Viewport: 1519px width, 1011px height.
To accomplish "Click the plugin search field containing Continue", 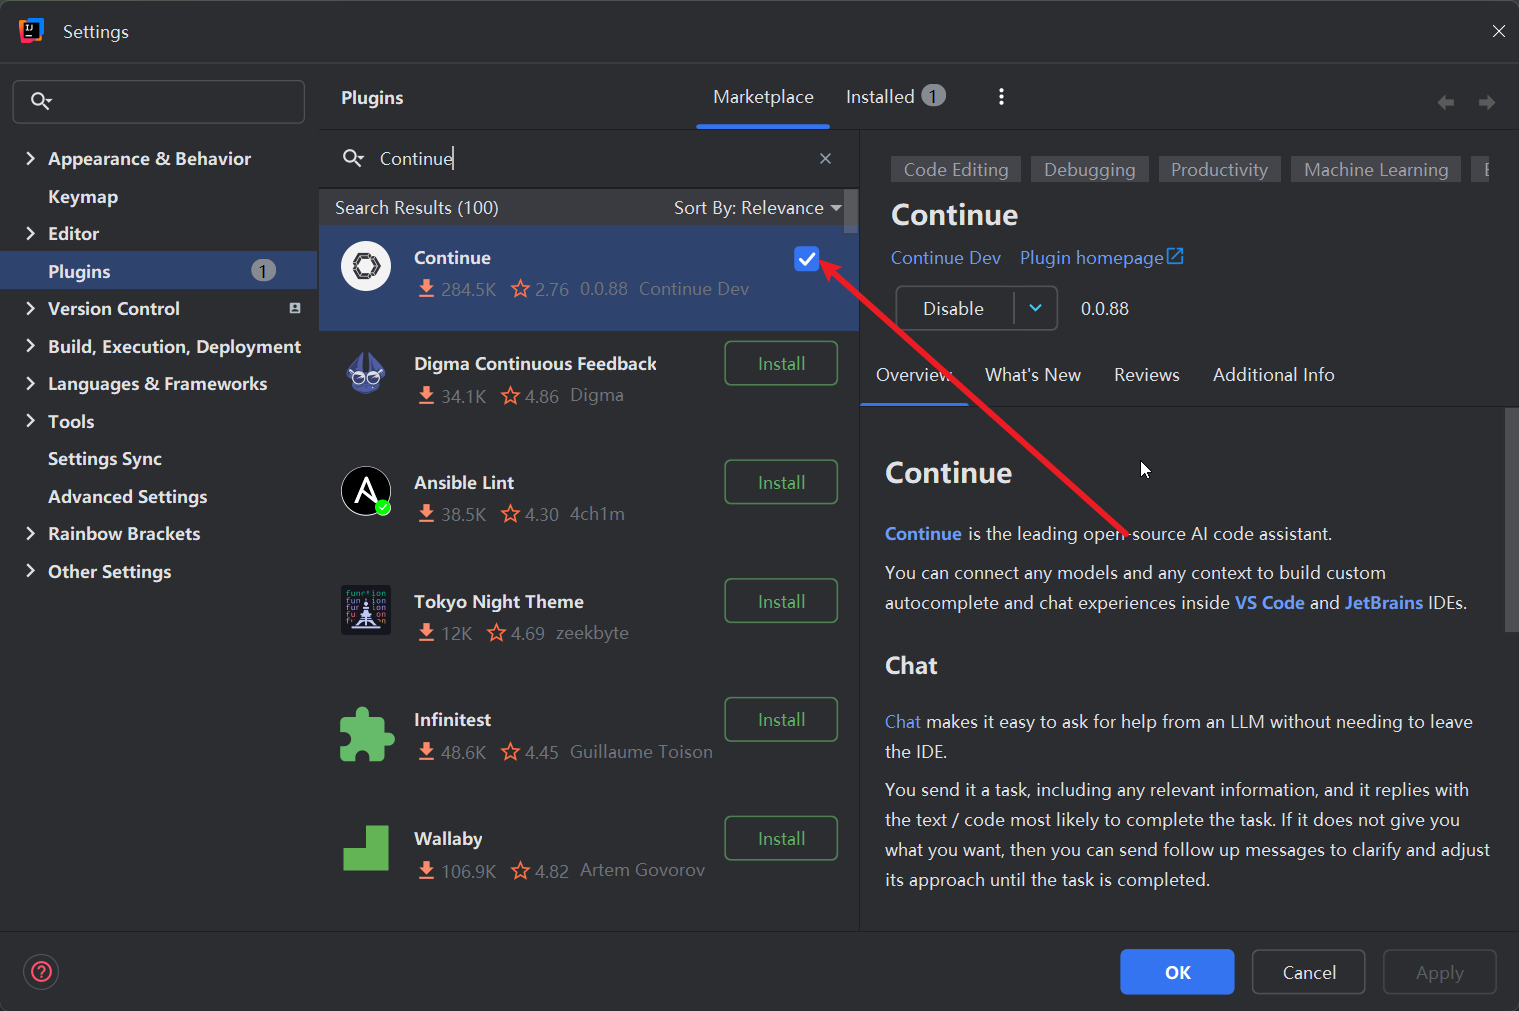I will (x=588, y=158).
